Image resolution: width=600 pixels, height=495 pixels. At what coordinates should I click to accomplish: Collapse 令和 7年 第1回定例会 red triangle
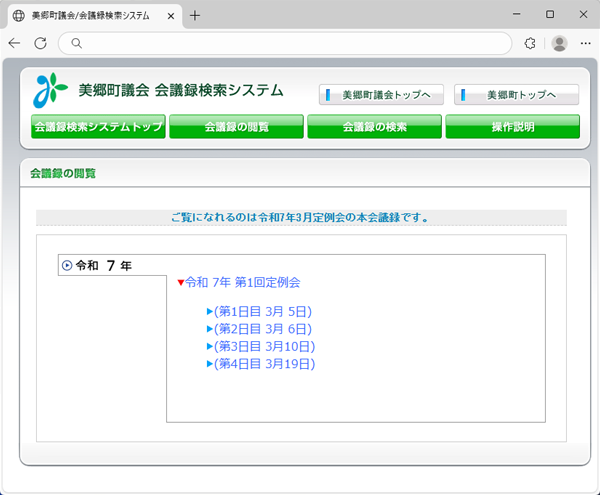(181, 283)
